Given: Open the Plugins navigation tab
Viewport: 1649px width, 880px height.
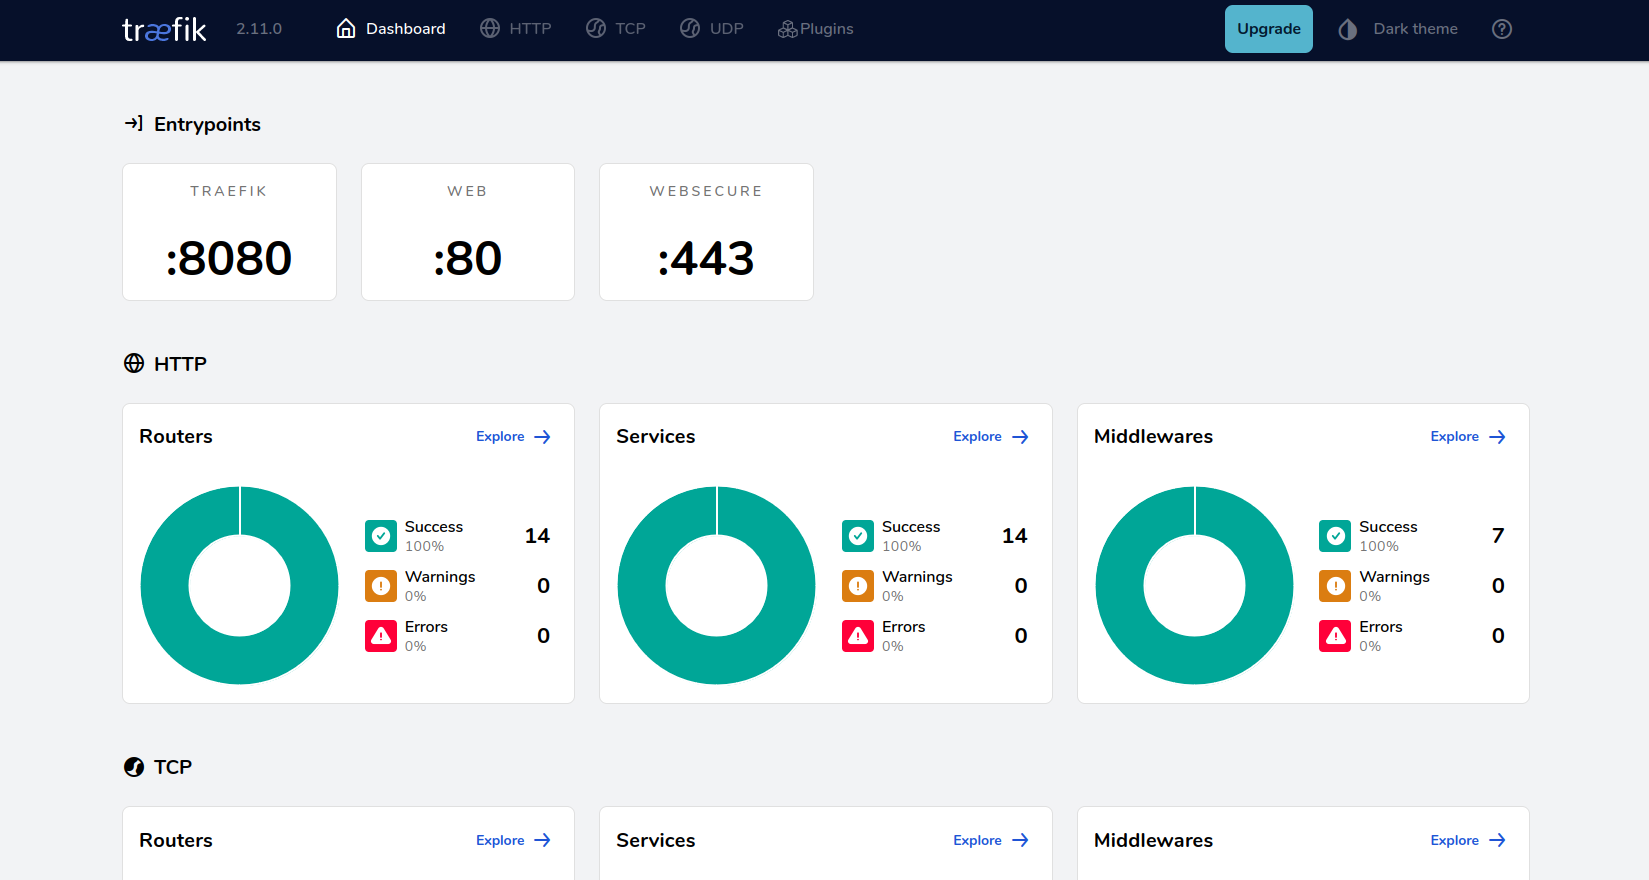Looking at the screenshot, I should [816, 29].
